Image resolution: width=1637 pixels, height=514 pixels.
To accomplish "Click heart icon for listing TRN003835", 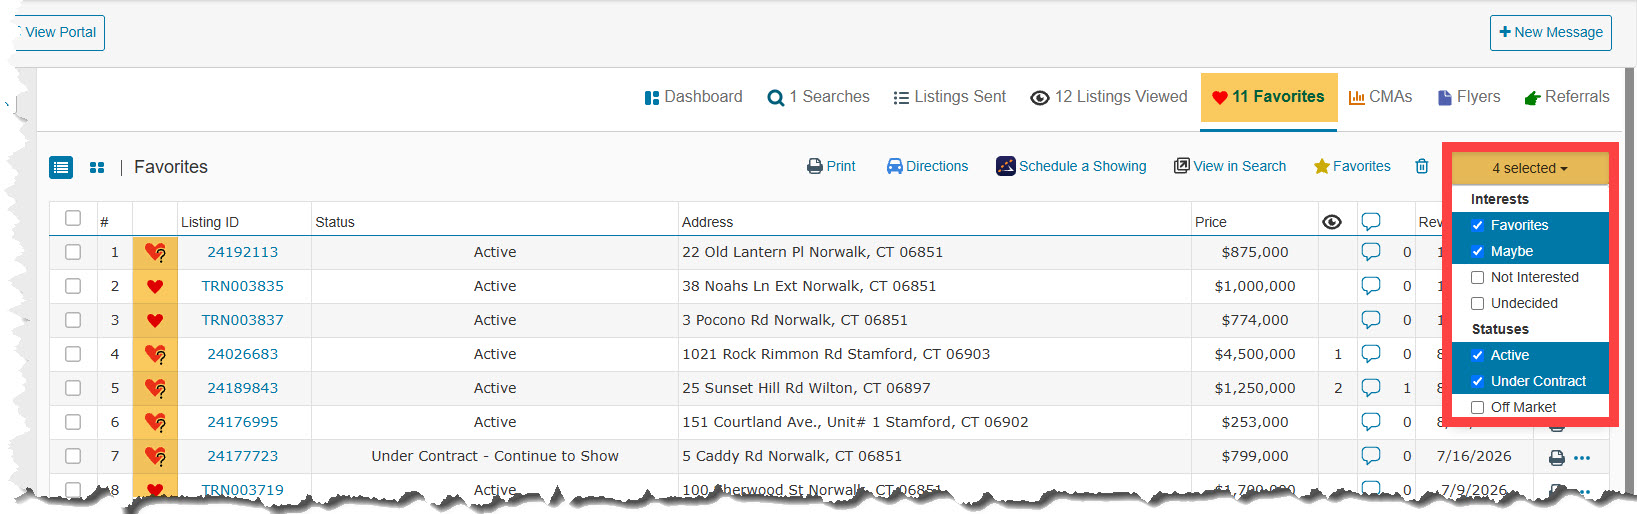I will pos(155,286).
